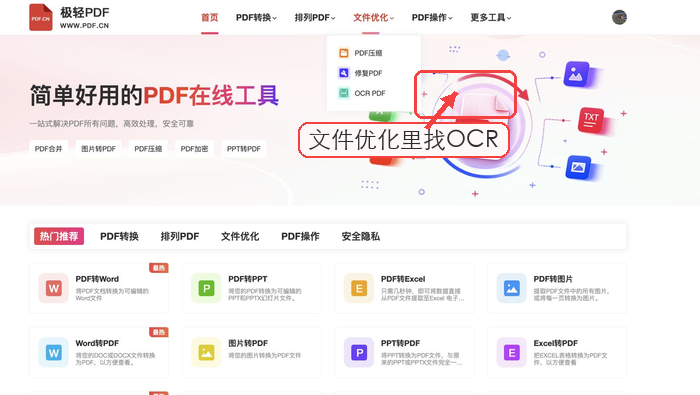Click the 最热 badge on PDF转Word
This screenshot has width=700, height=395.
click(x=158, y=268)
